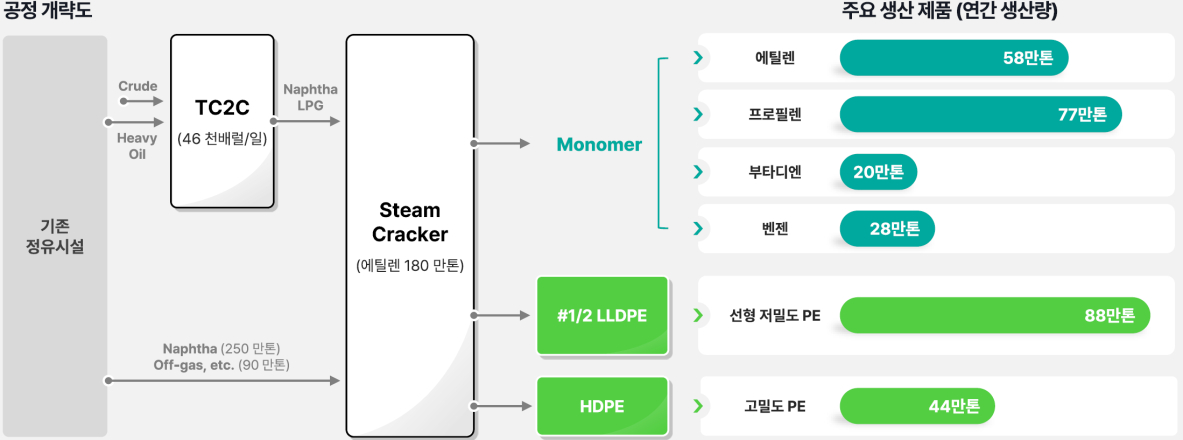Viewport: 1183px width, 440px height.
Task: Expand the 프로필렌 row chevron
Action: (x=698, y=114)
